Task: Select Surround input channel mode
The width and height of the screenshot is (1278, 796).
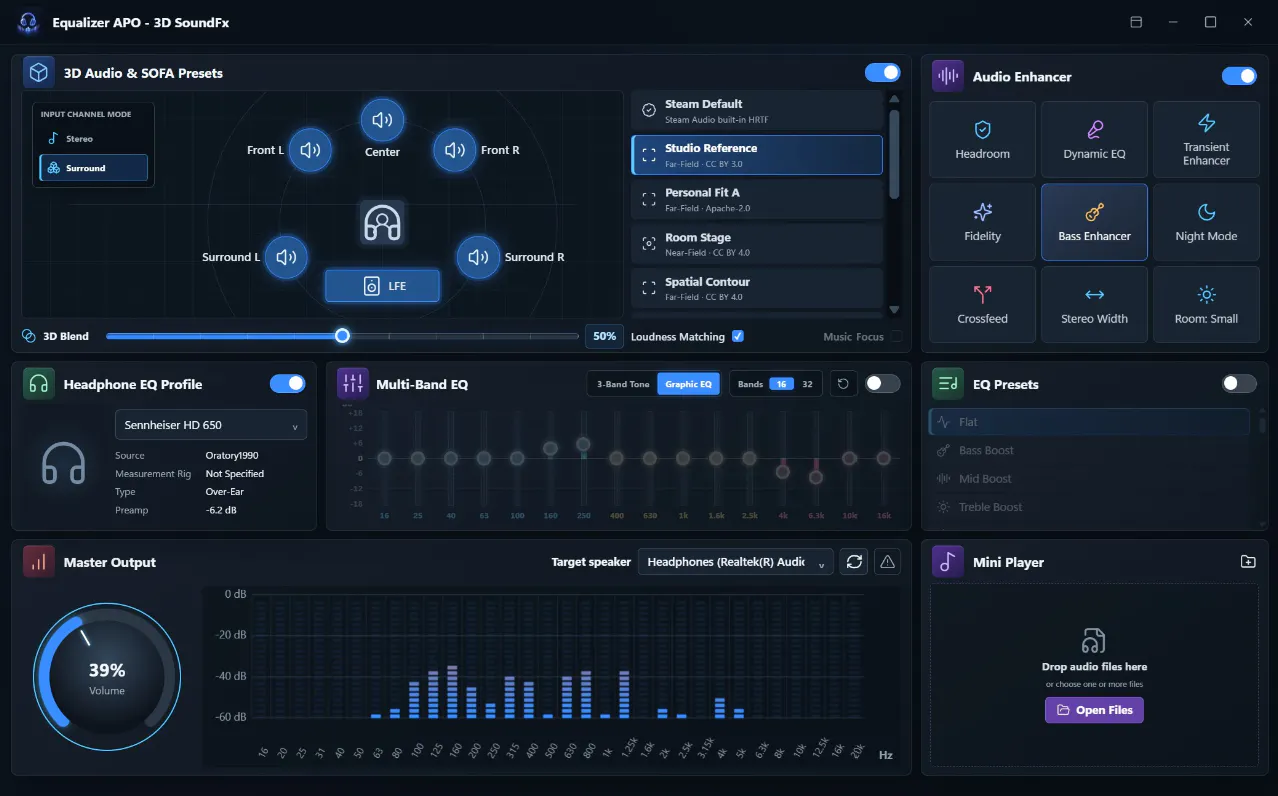Action: point(93,168)
